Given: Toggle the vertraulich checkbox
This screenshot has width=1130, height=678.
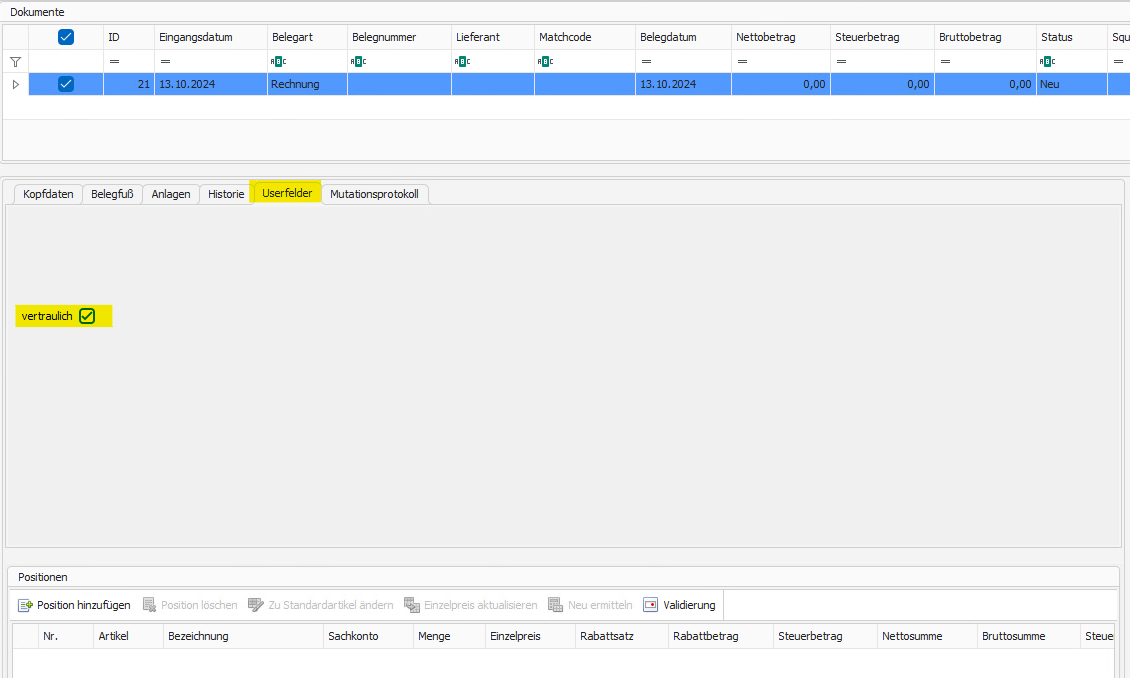Looking at the screenshot, I should coord(87,316).
